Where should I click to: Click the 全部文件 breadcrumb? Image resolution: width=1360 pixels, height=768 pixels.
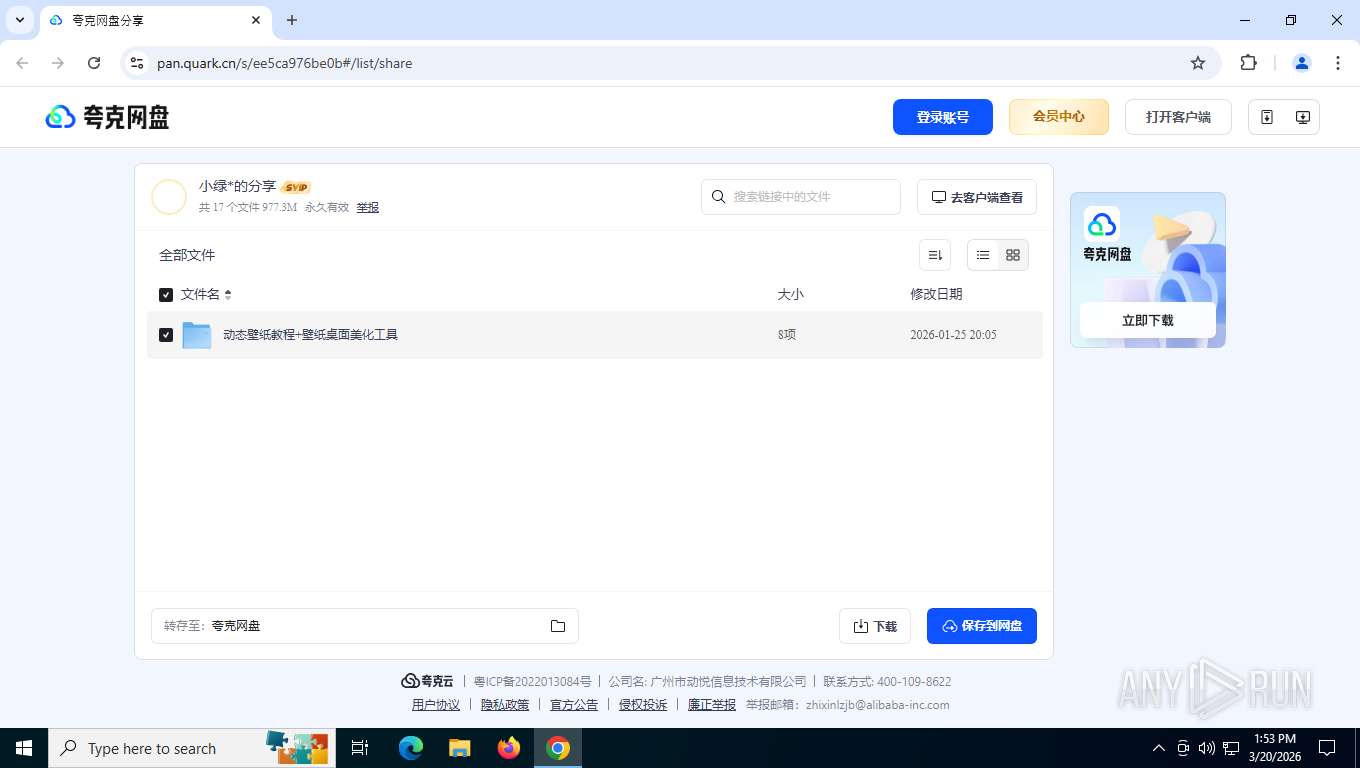click(187, 255)
